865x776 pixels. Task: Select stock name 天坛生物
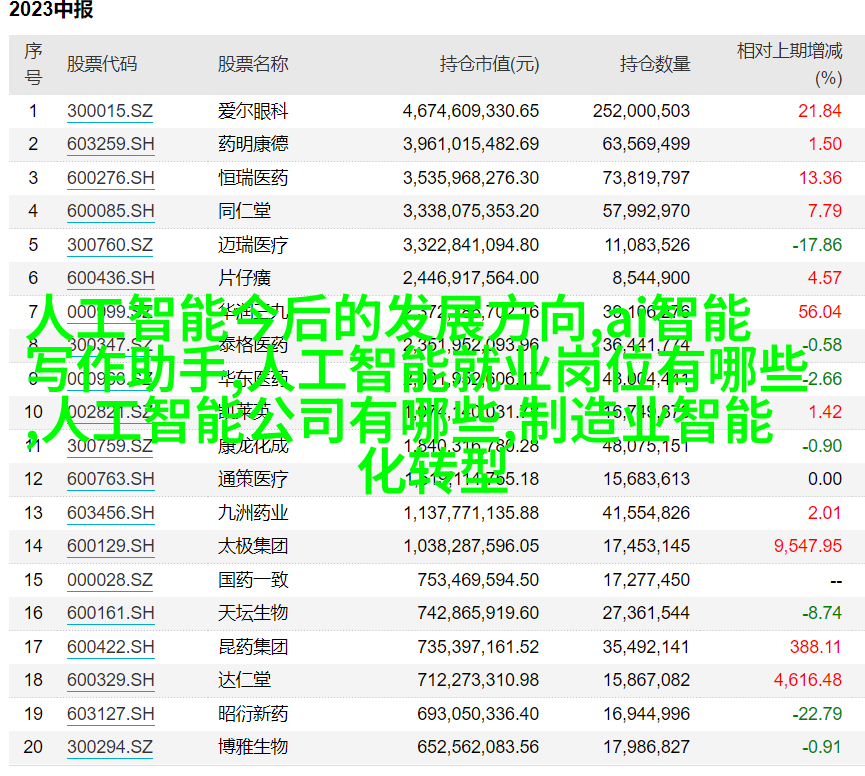253,613
